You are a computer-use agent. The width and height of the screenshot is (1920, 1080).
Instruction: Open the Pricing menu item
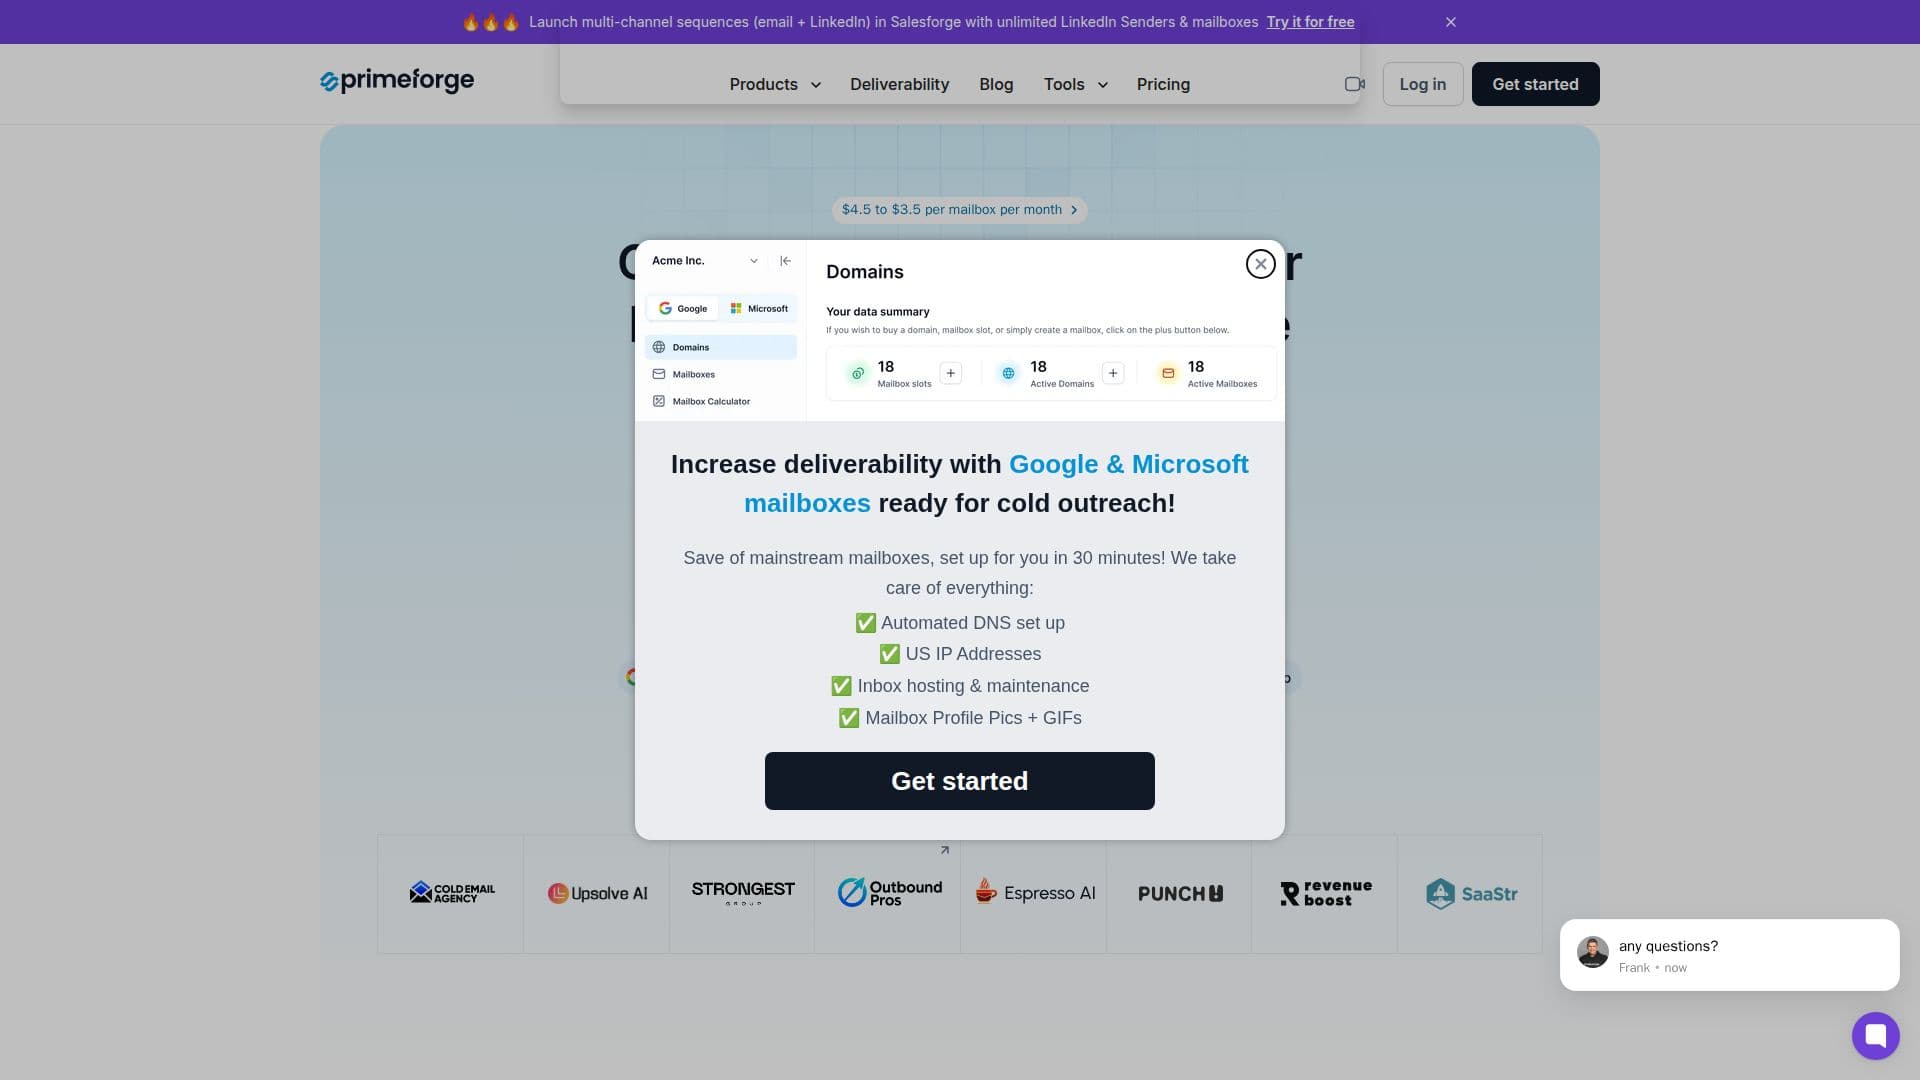click(1163, 85)
